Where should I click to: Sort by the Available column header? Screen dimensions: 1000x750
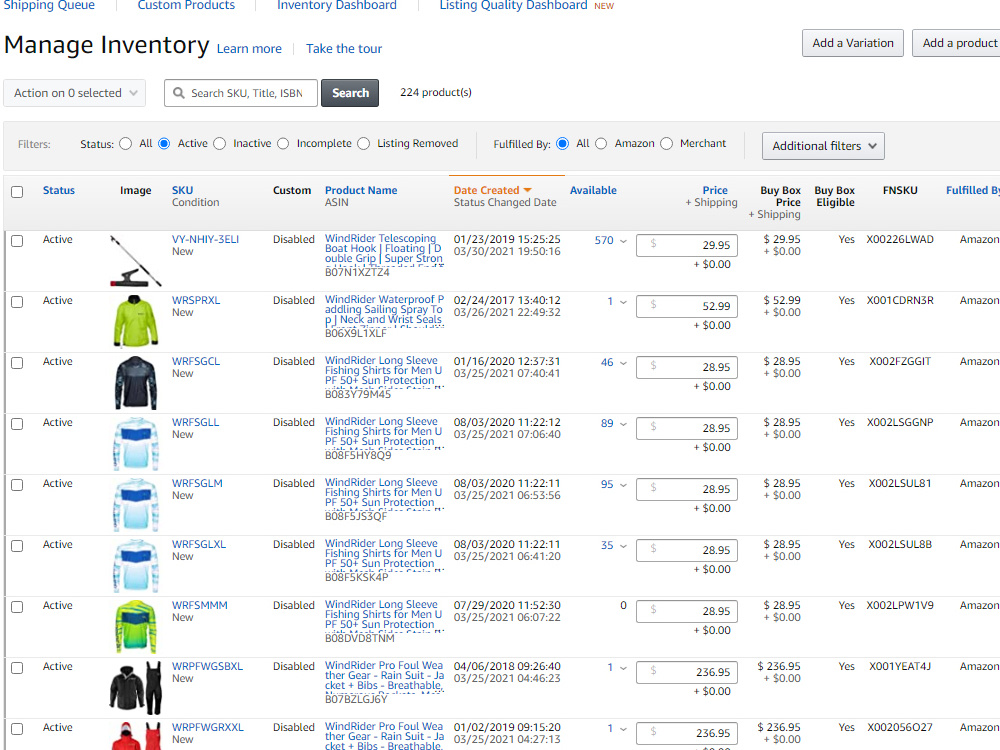593,190
